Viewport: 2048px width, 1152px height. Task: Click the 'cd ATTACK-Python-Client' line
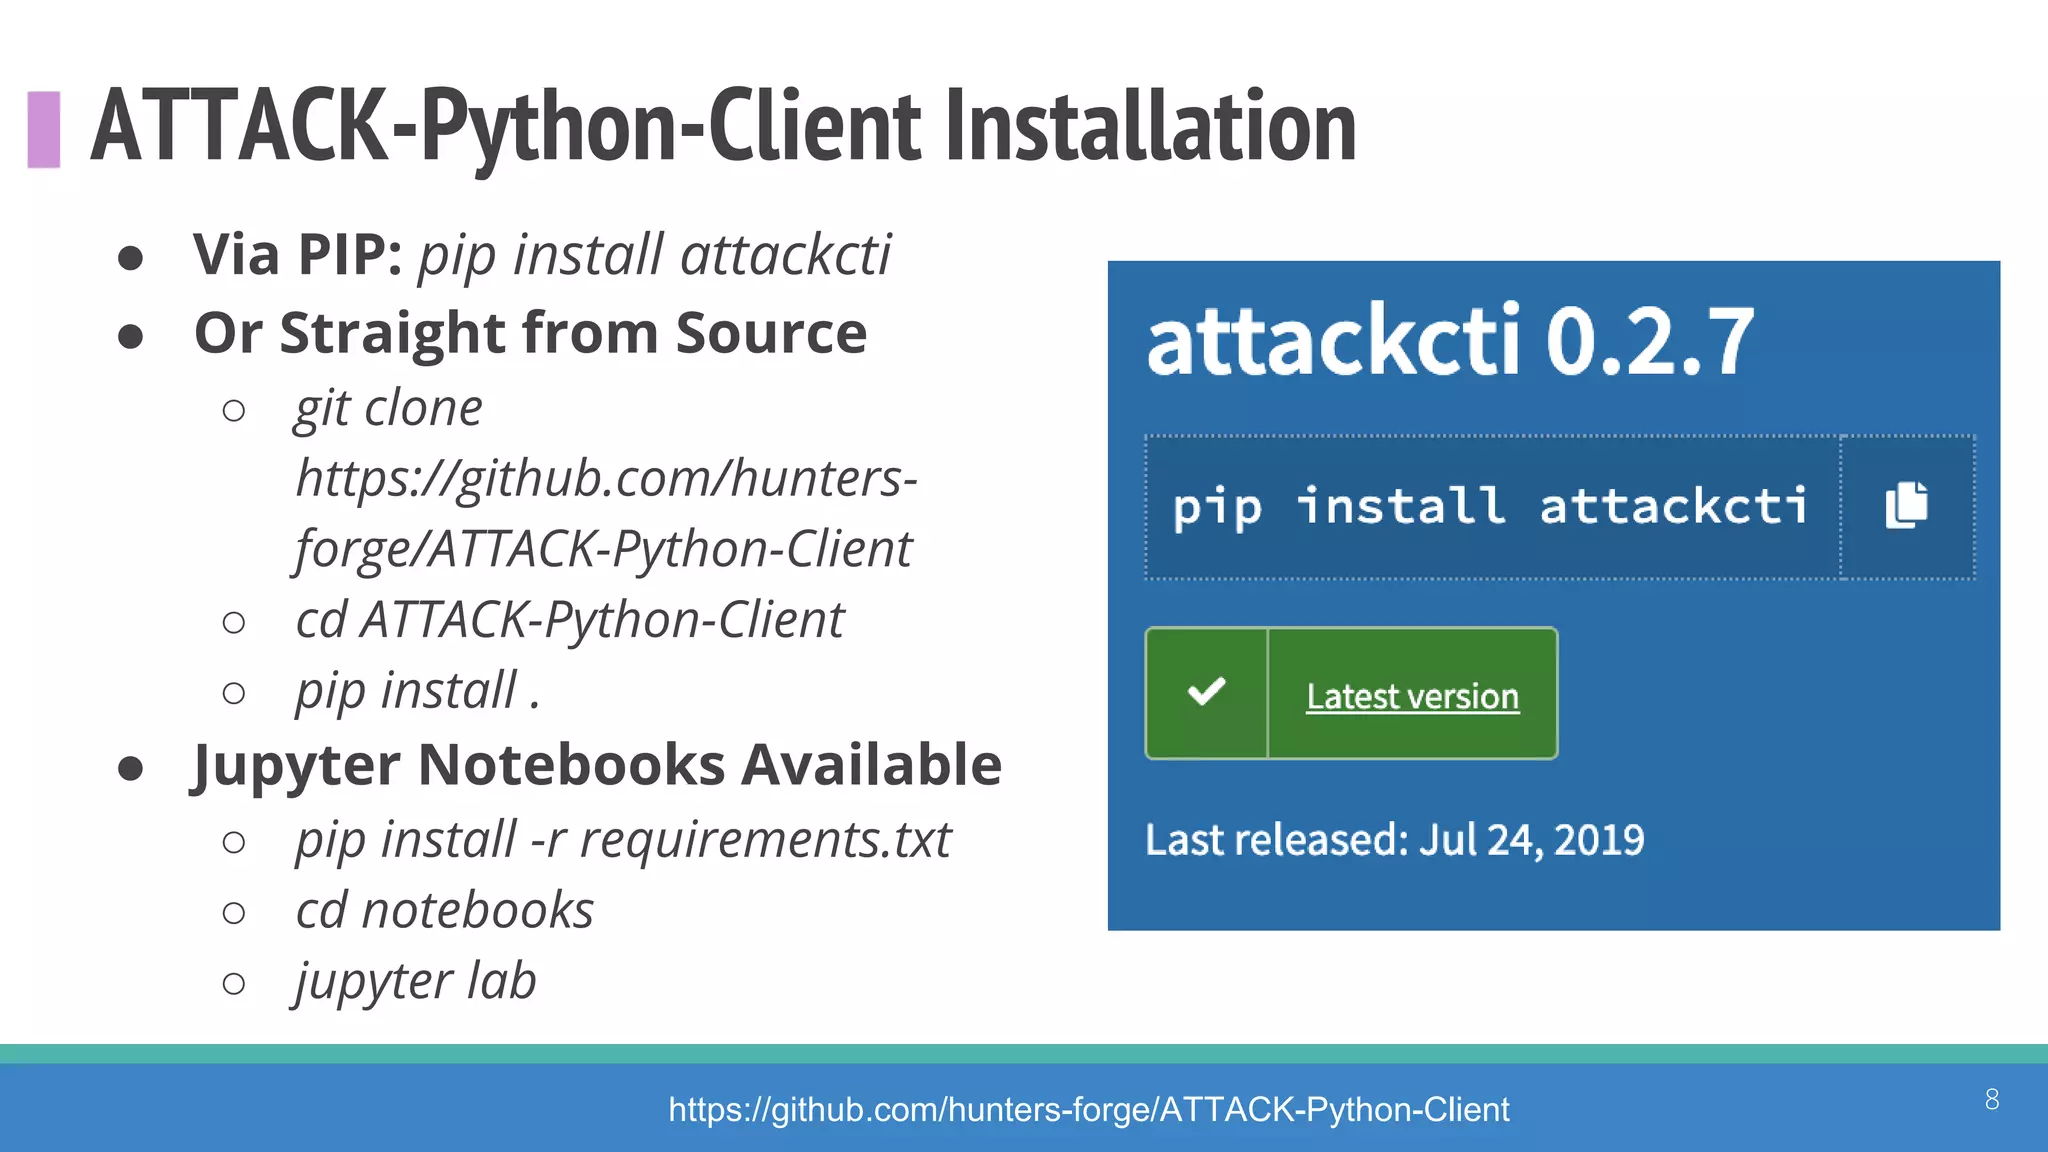click(x=570, y=620)
